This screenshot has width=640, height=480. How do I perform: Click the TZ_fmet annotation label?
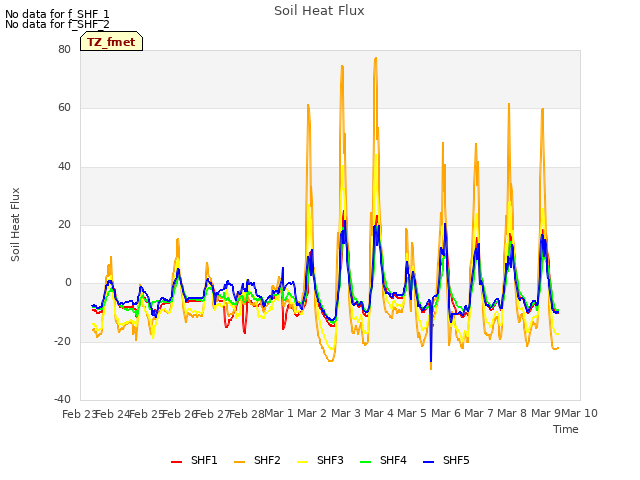[111, 42]
